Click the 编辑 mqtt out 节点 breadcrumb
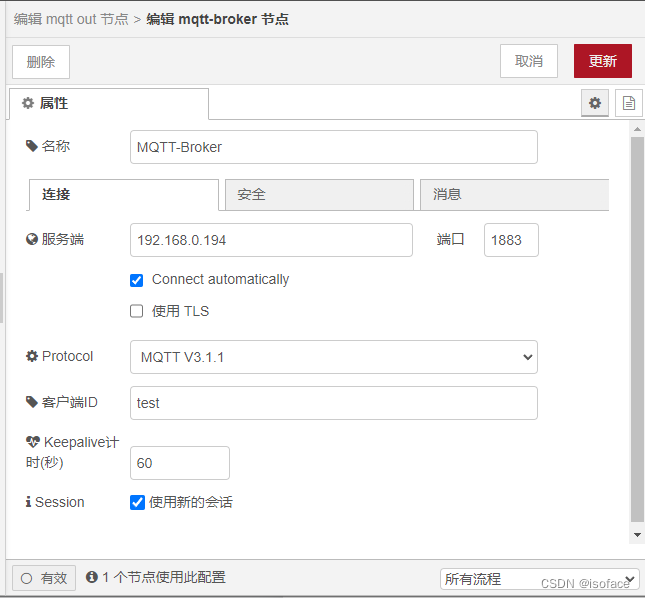Image resolution: width=645 pixels, height=598 pixels. pyautogui.click(x=71, y=19)
